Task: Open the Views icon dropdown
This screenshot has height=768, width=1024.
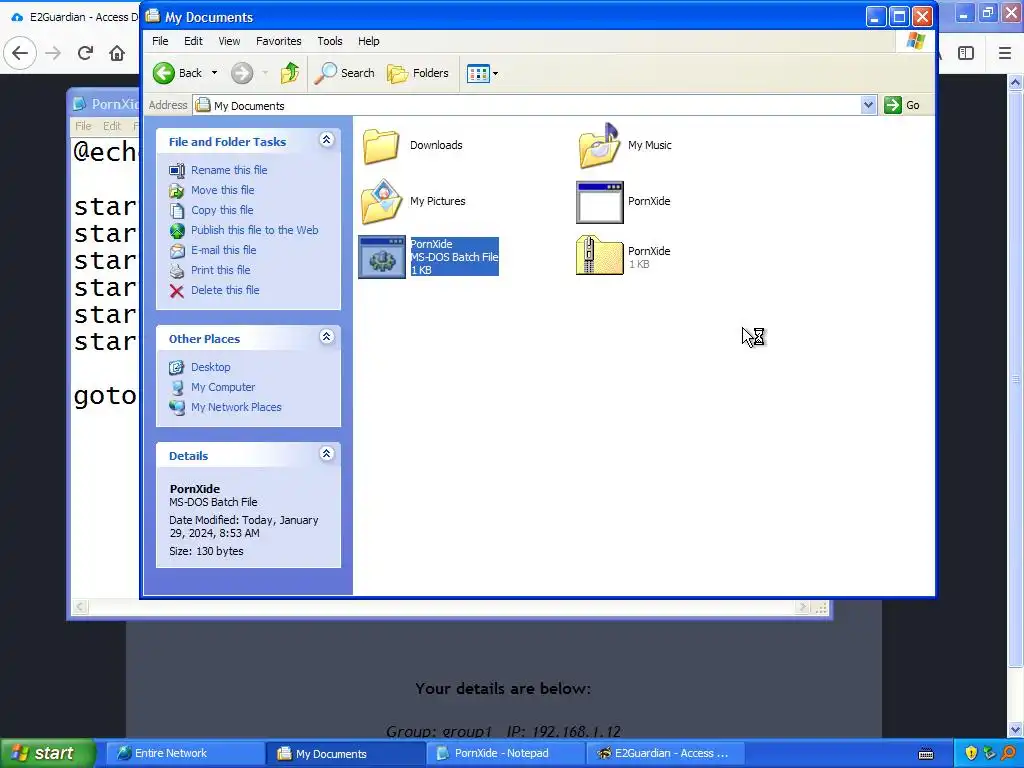Action: click(483, 73)
